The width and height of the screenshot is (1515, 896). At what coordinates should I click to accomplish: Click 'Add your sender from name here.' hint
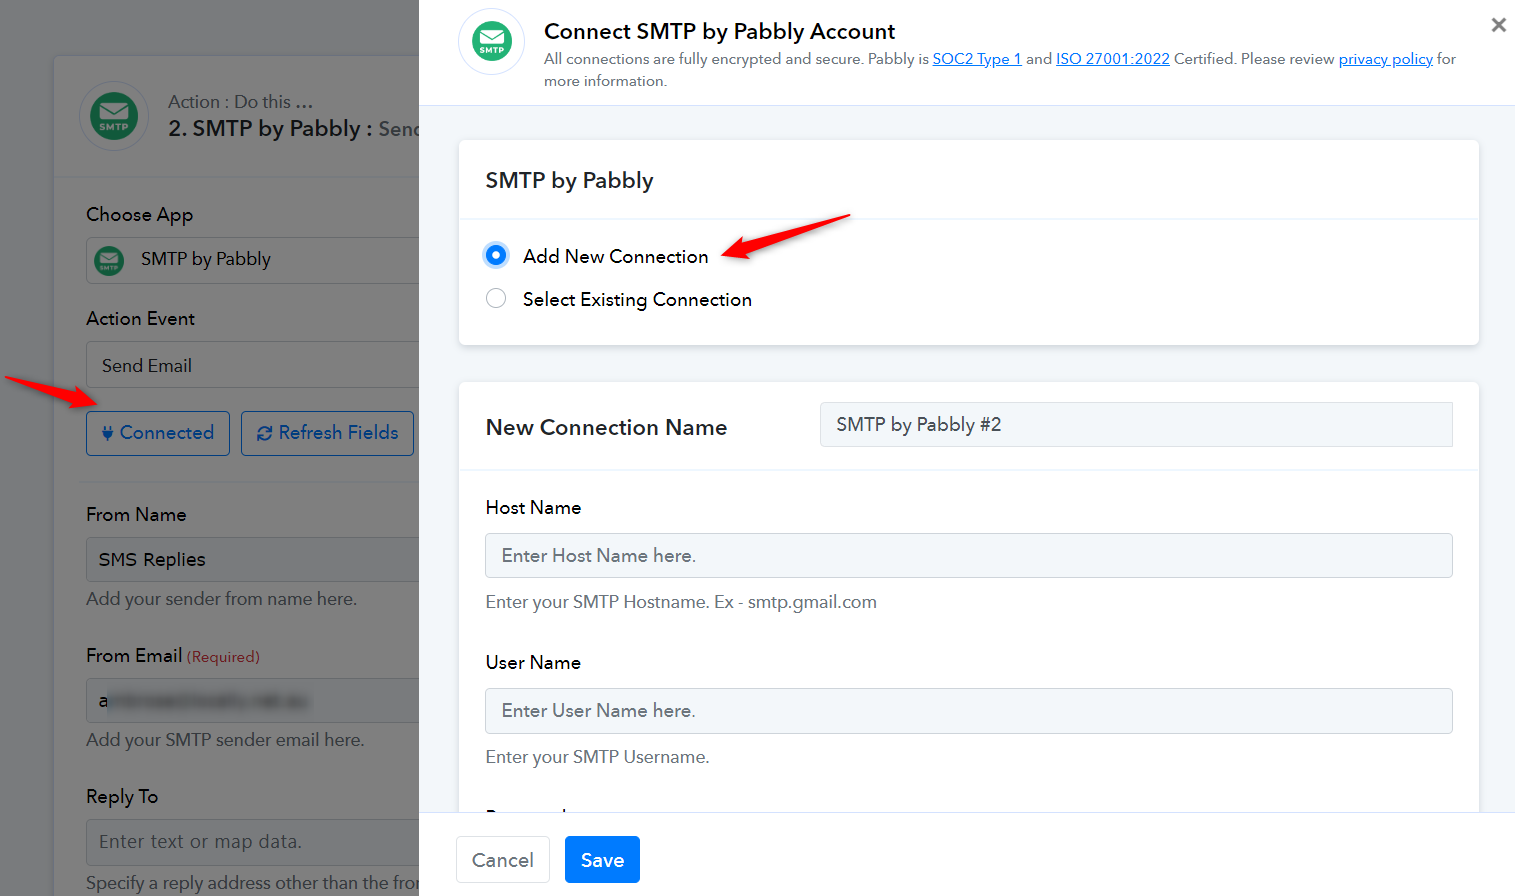point(221,599)
